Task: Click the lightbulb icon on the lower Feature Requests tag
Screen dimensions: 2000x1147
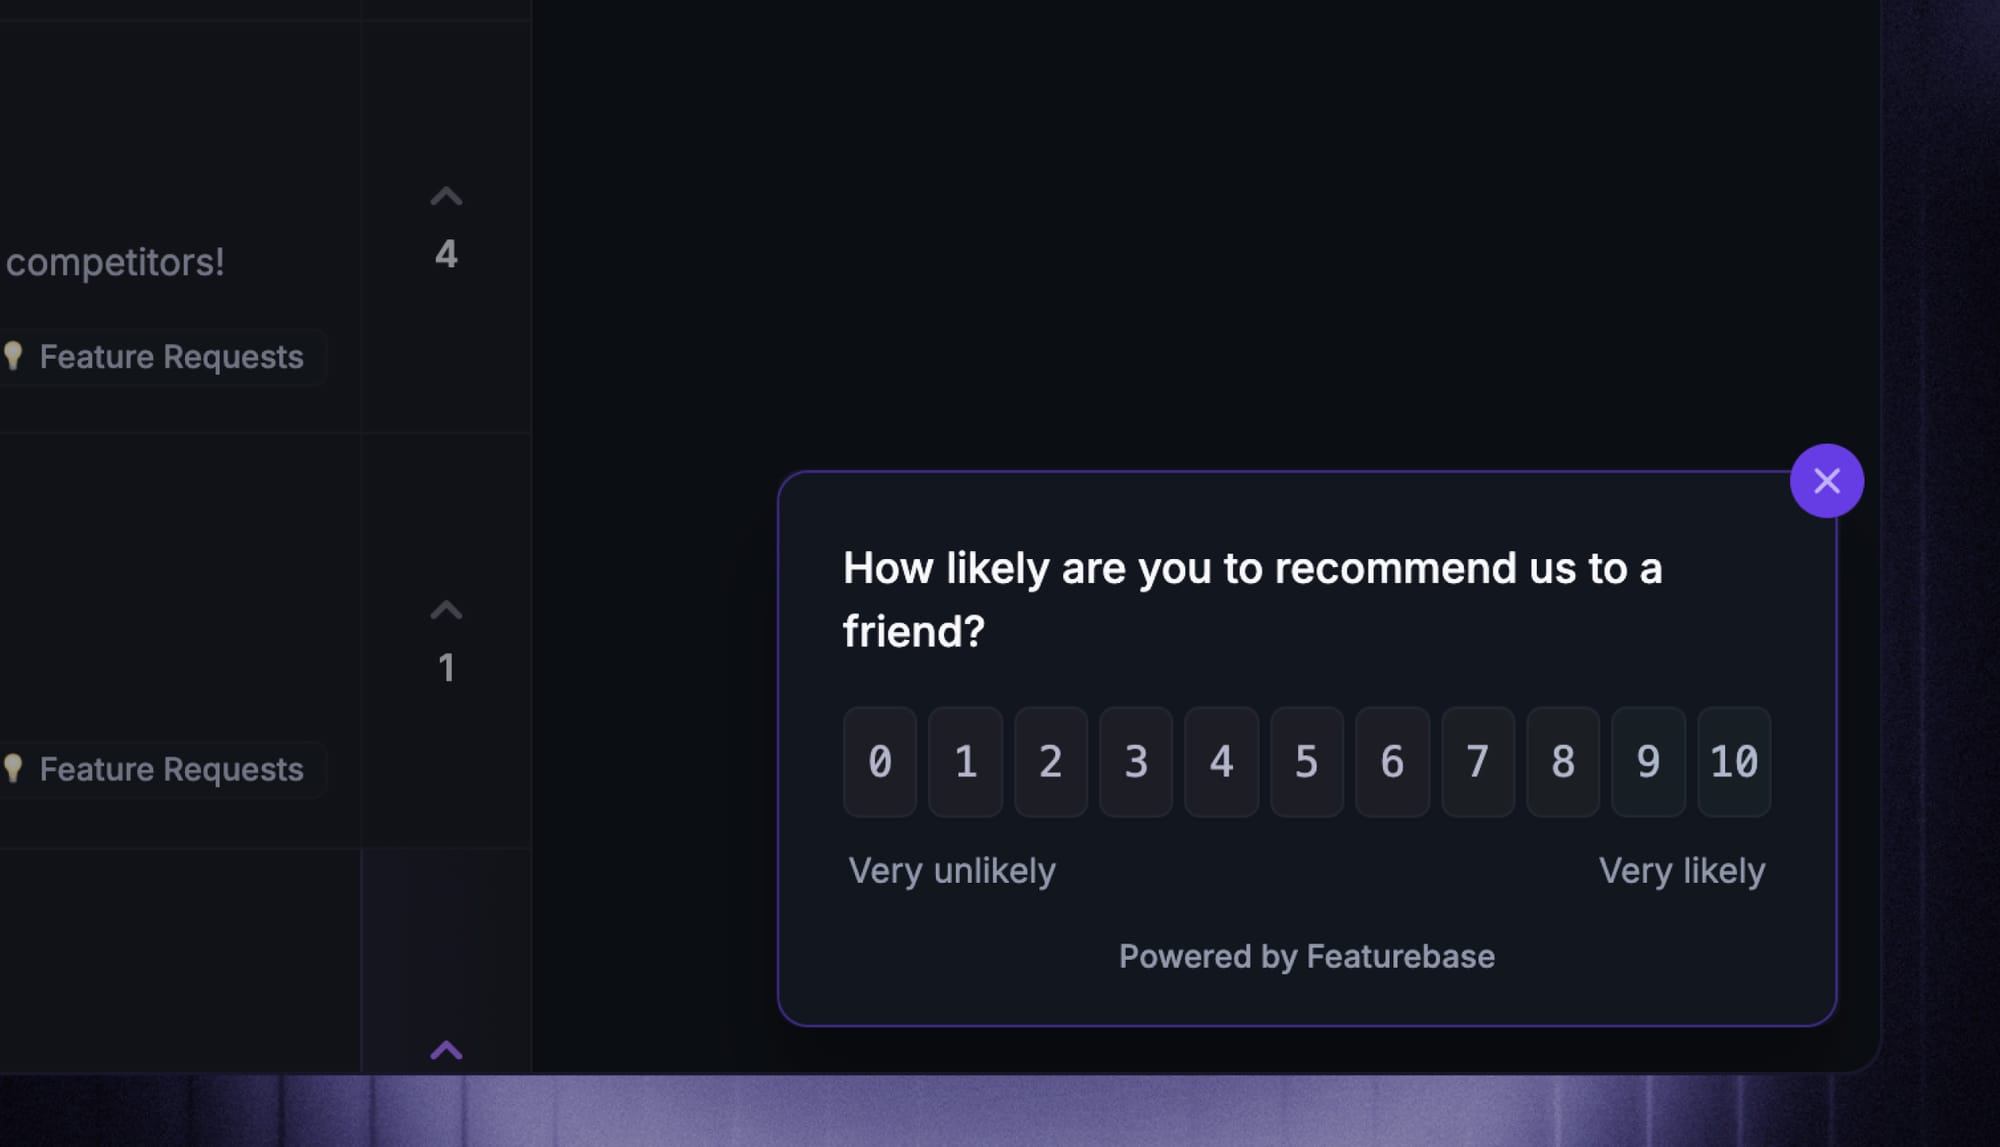Action: 15,770
